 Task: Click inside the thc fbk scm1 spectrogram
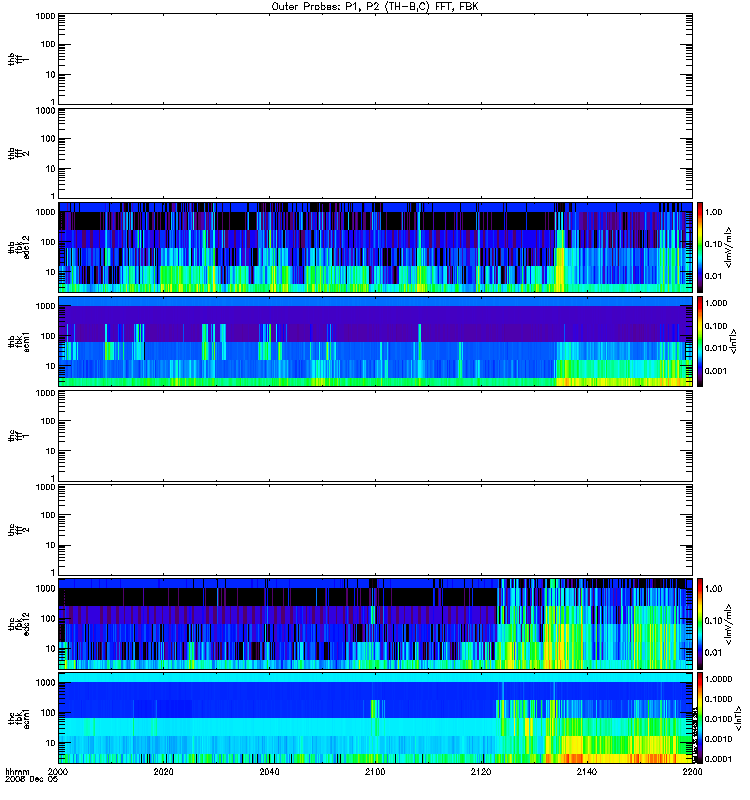(375, 718)
